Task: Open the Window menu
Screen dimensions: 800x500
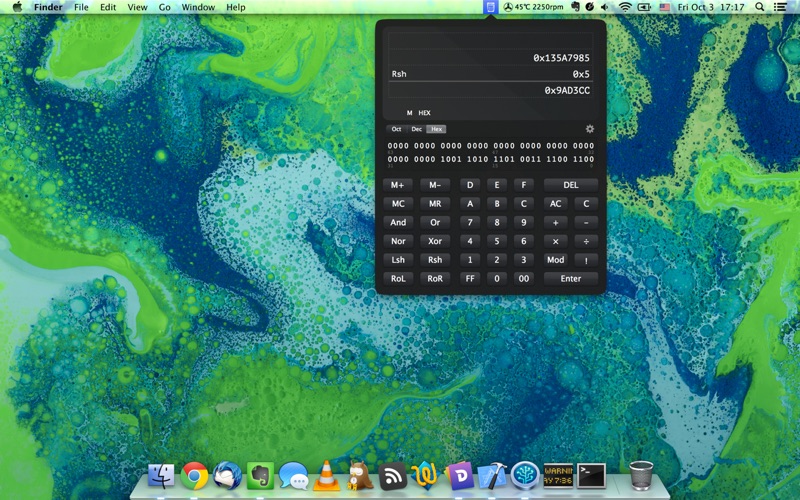Action: pos(198,7)
